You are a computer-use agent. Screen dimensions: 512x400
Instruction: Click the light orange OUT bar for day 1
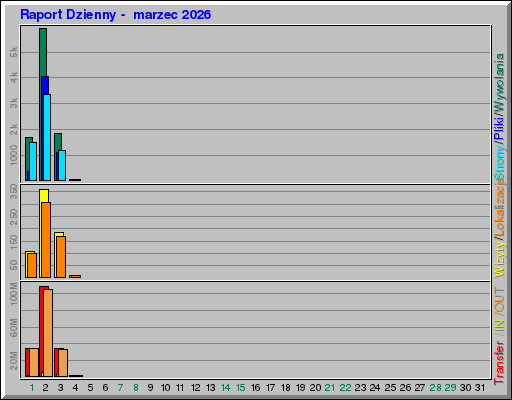coord(34,362)
